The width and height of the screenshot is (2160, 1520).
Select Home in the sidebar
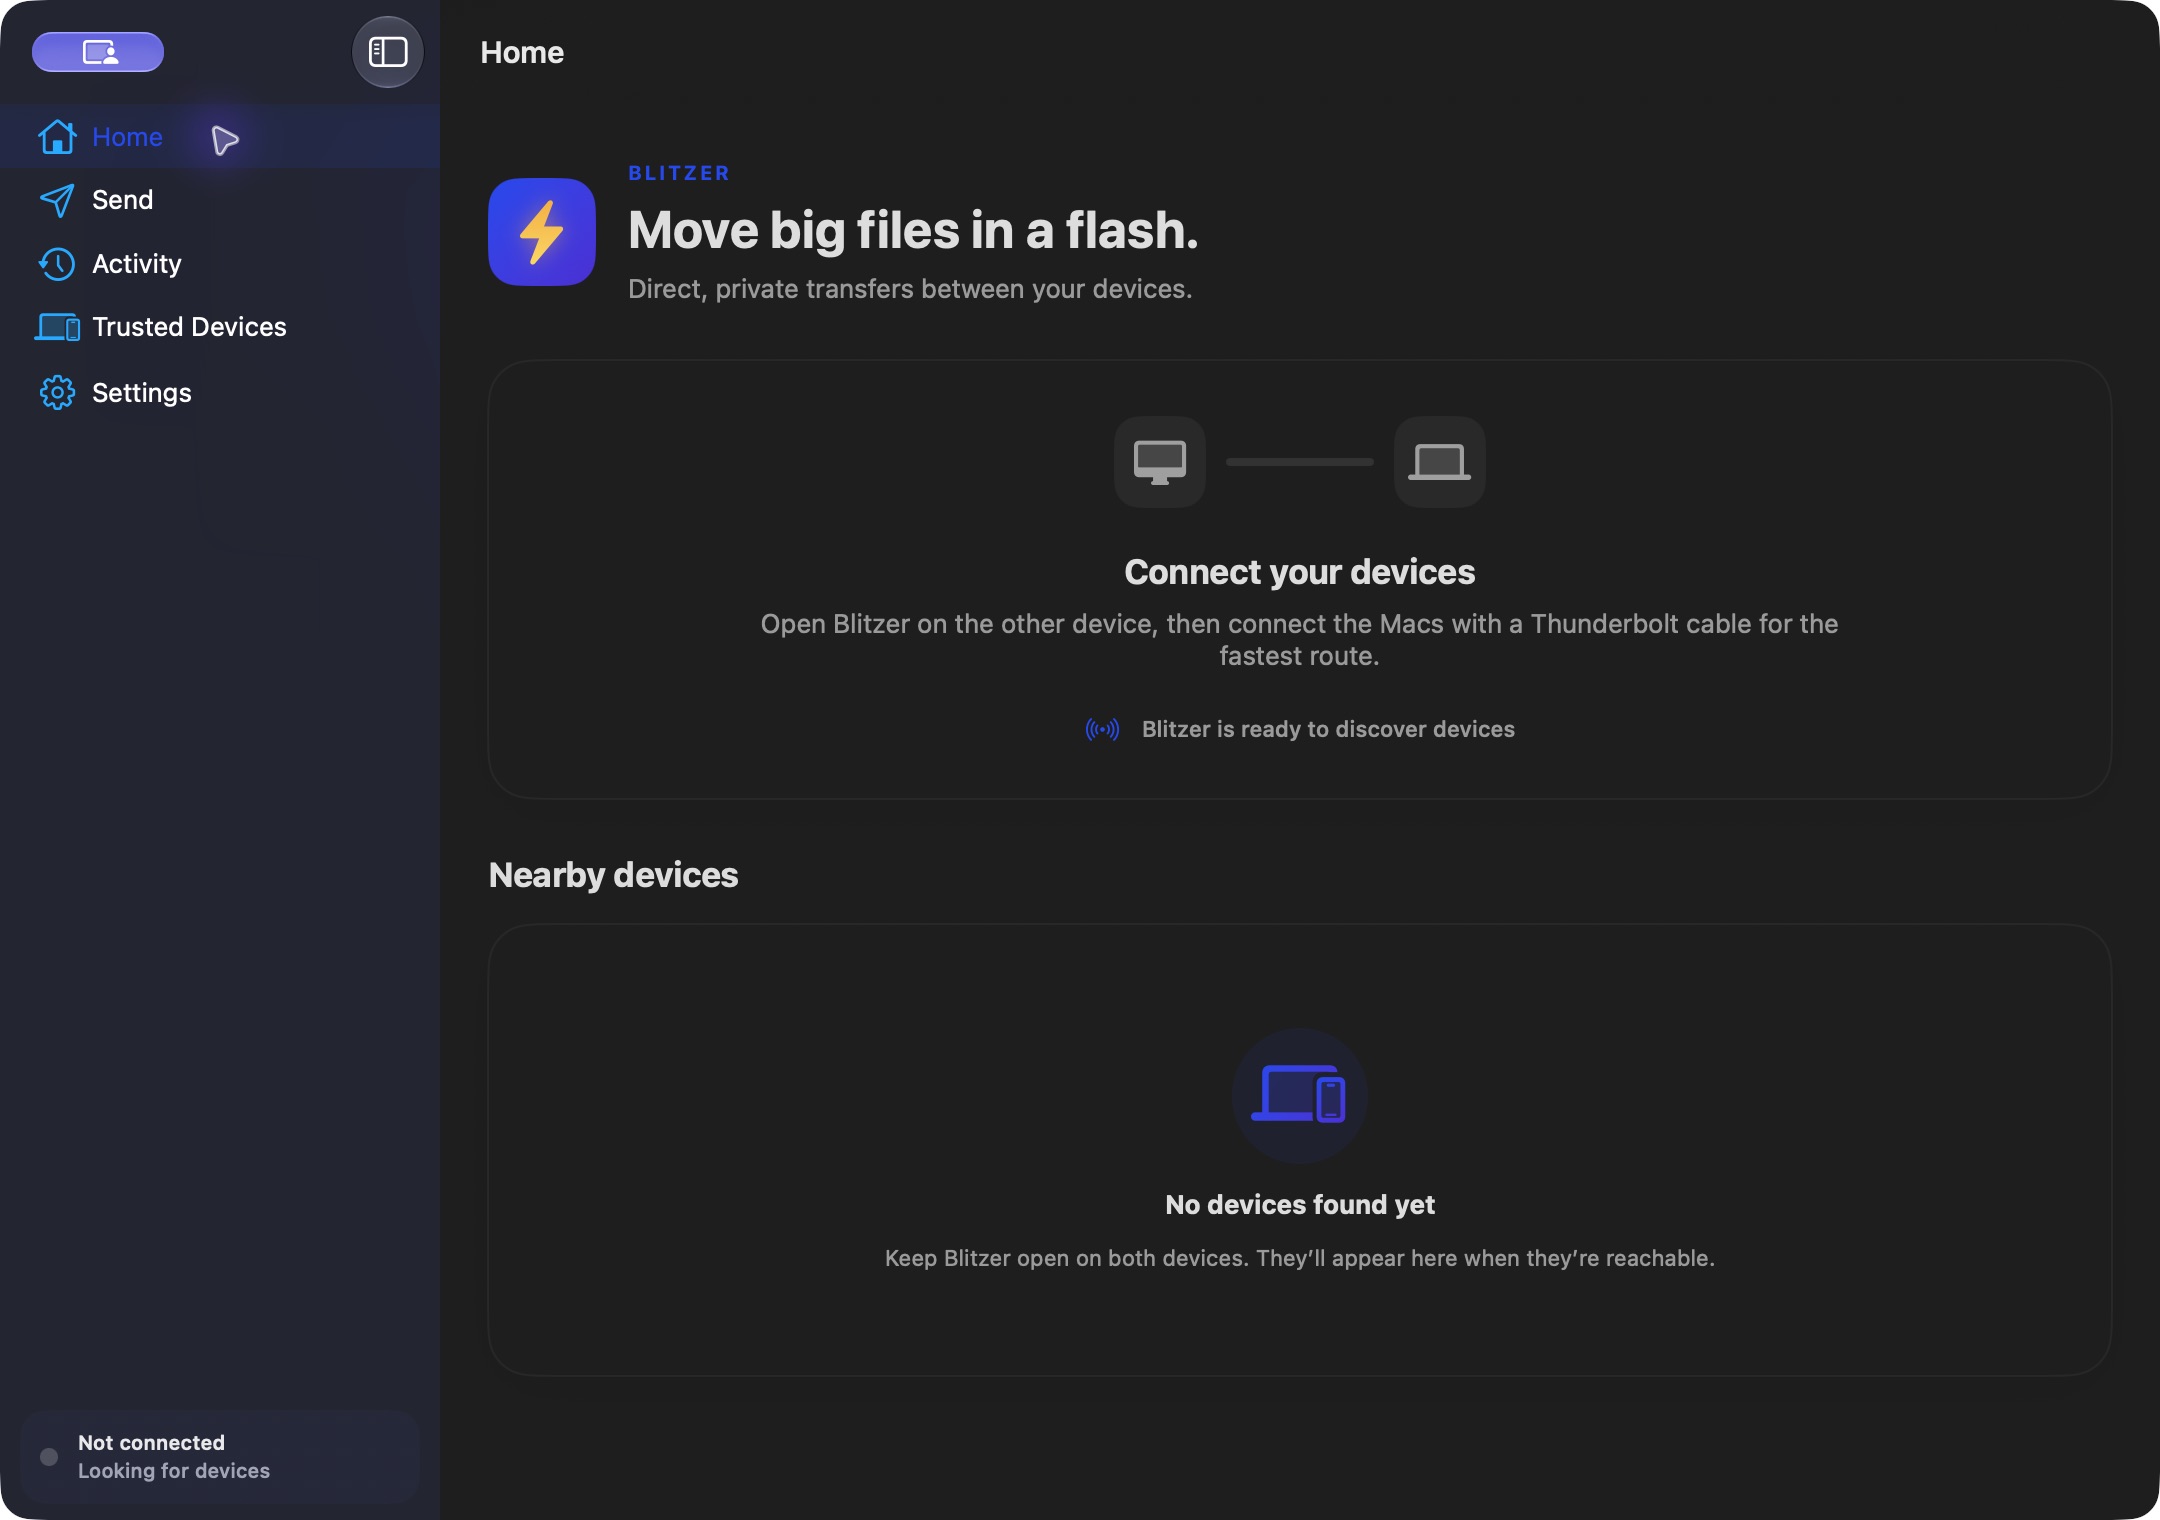point(220,137)
